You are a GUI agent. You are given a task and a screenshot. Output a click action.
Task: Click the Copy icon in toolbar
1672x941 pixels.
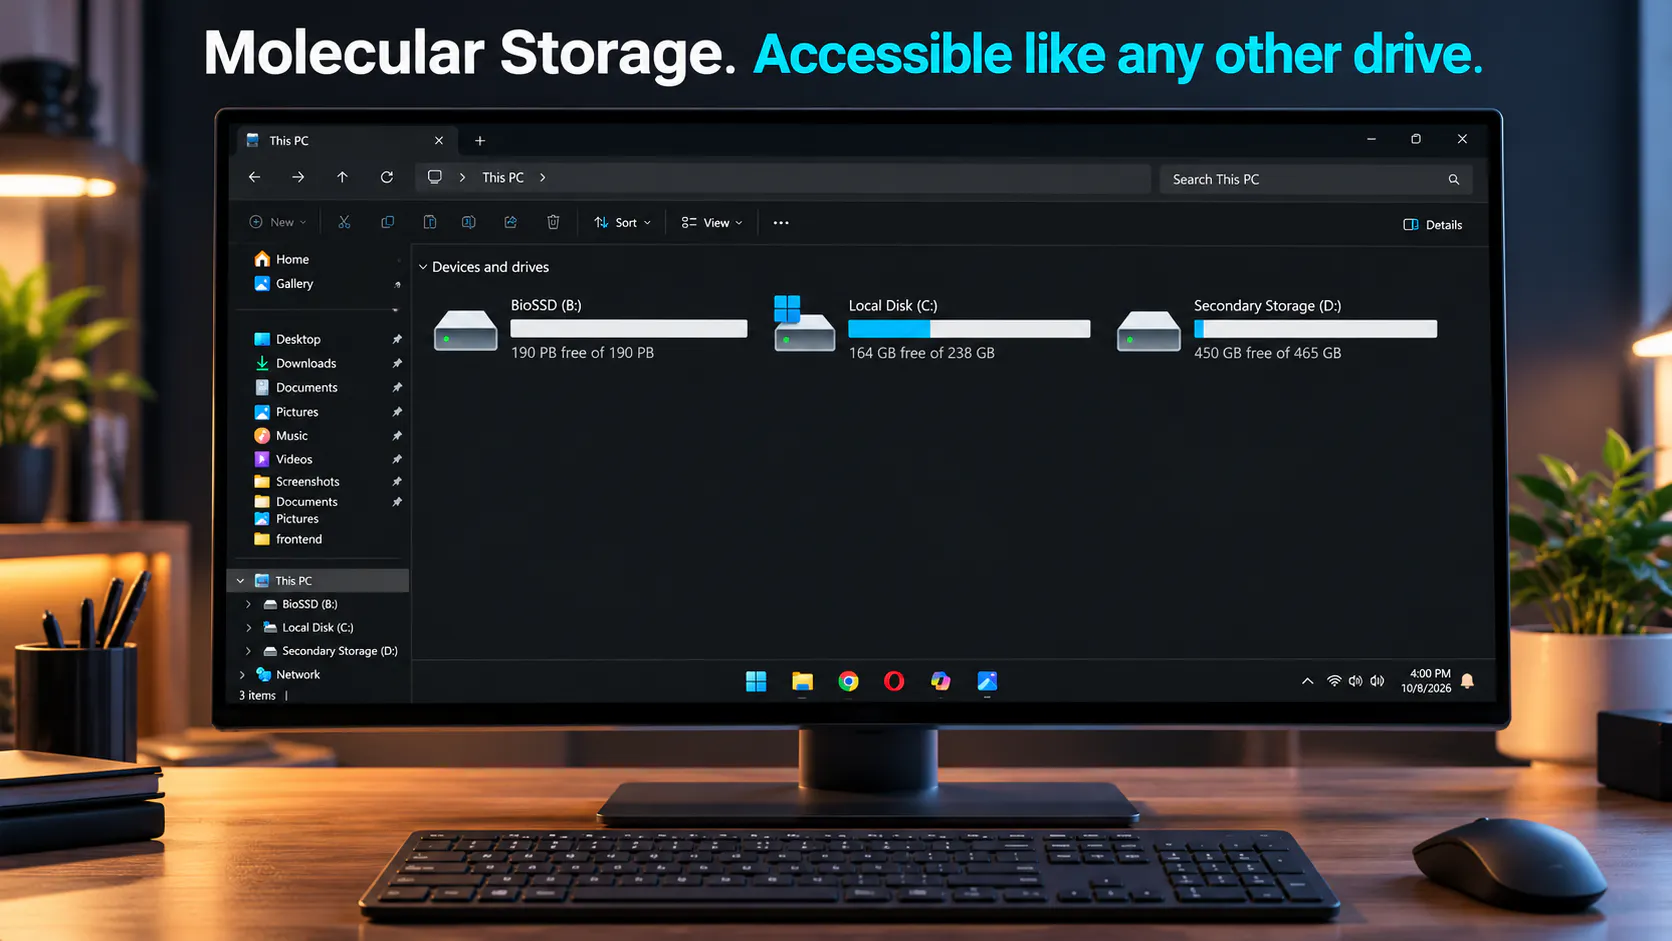(387, 222)
